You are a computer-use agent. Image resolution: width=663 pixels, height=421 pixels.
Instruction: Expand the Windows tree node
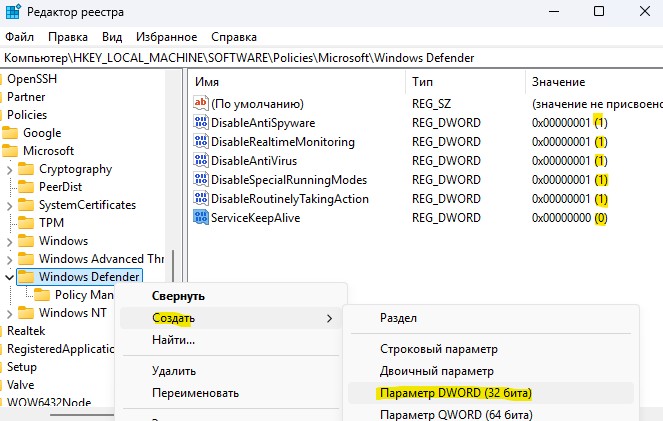click(x=10, y=242)
